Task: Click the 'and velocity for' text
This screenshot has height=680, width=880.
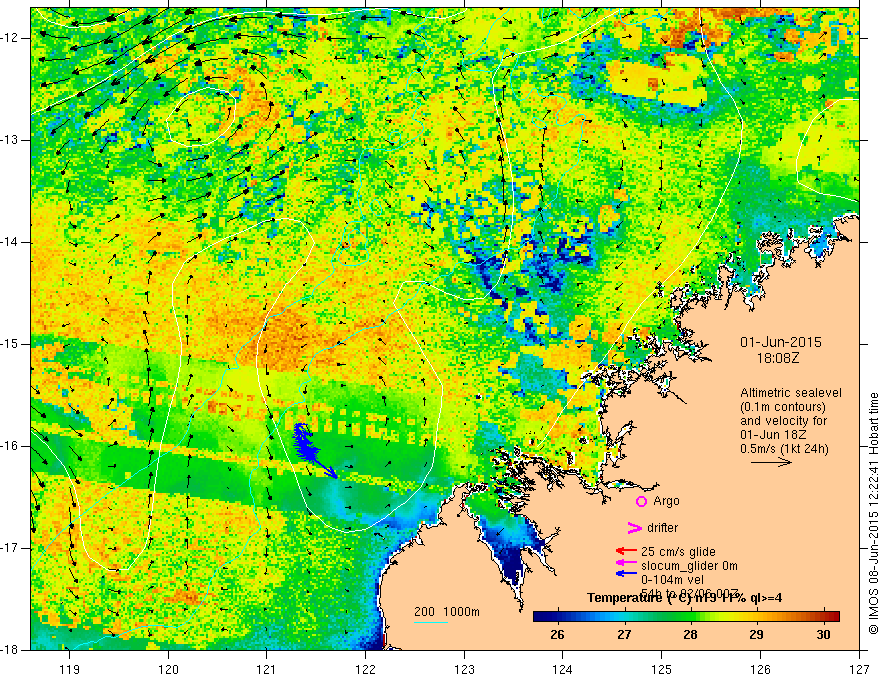Action: (x=783, y=421)
